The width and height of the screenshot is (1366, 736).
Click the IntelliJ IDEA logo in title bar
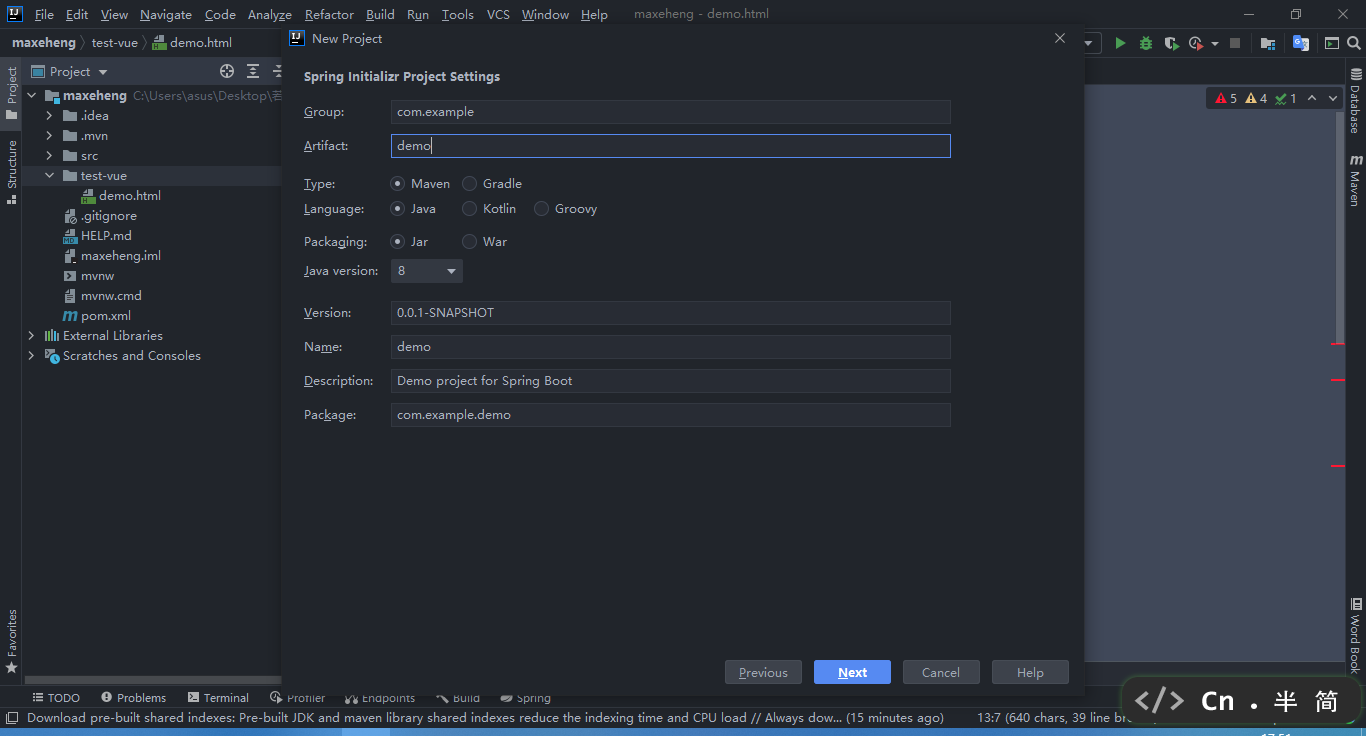[15, 14]
